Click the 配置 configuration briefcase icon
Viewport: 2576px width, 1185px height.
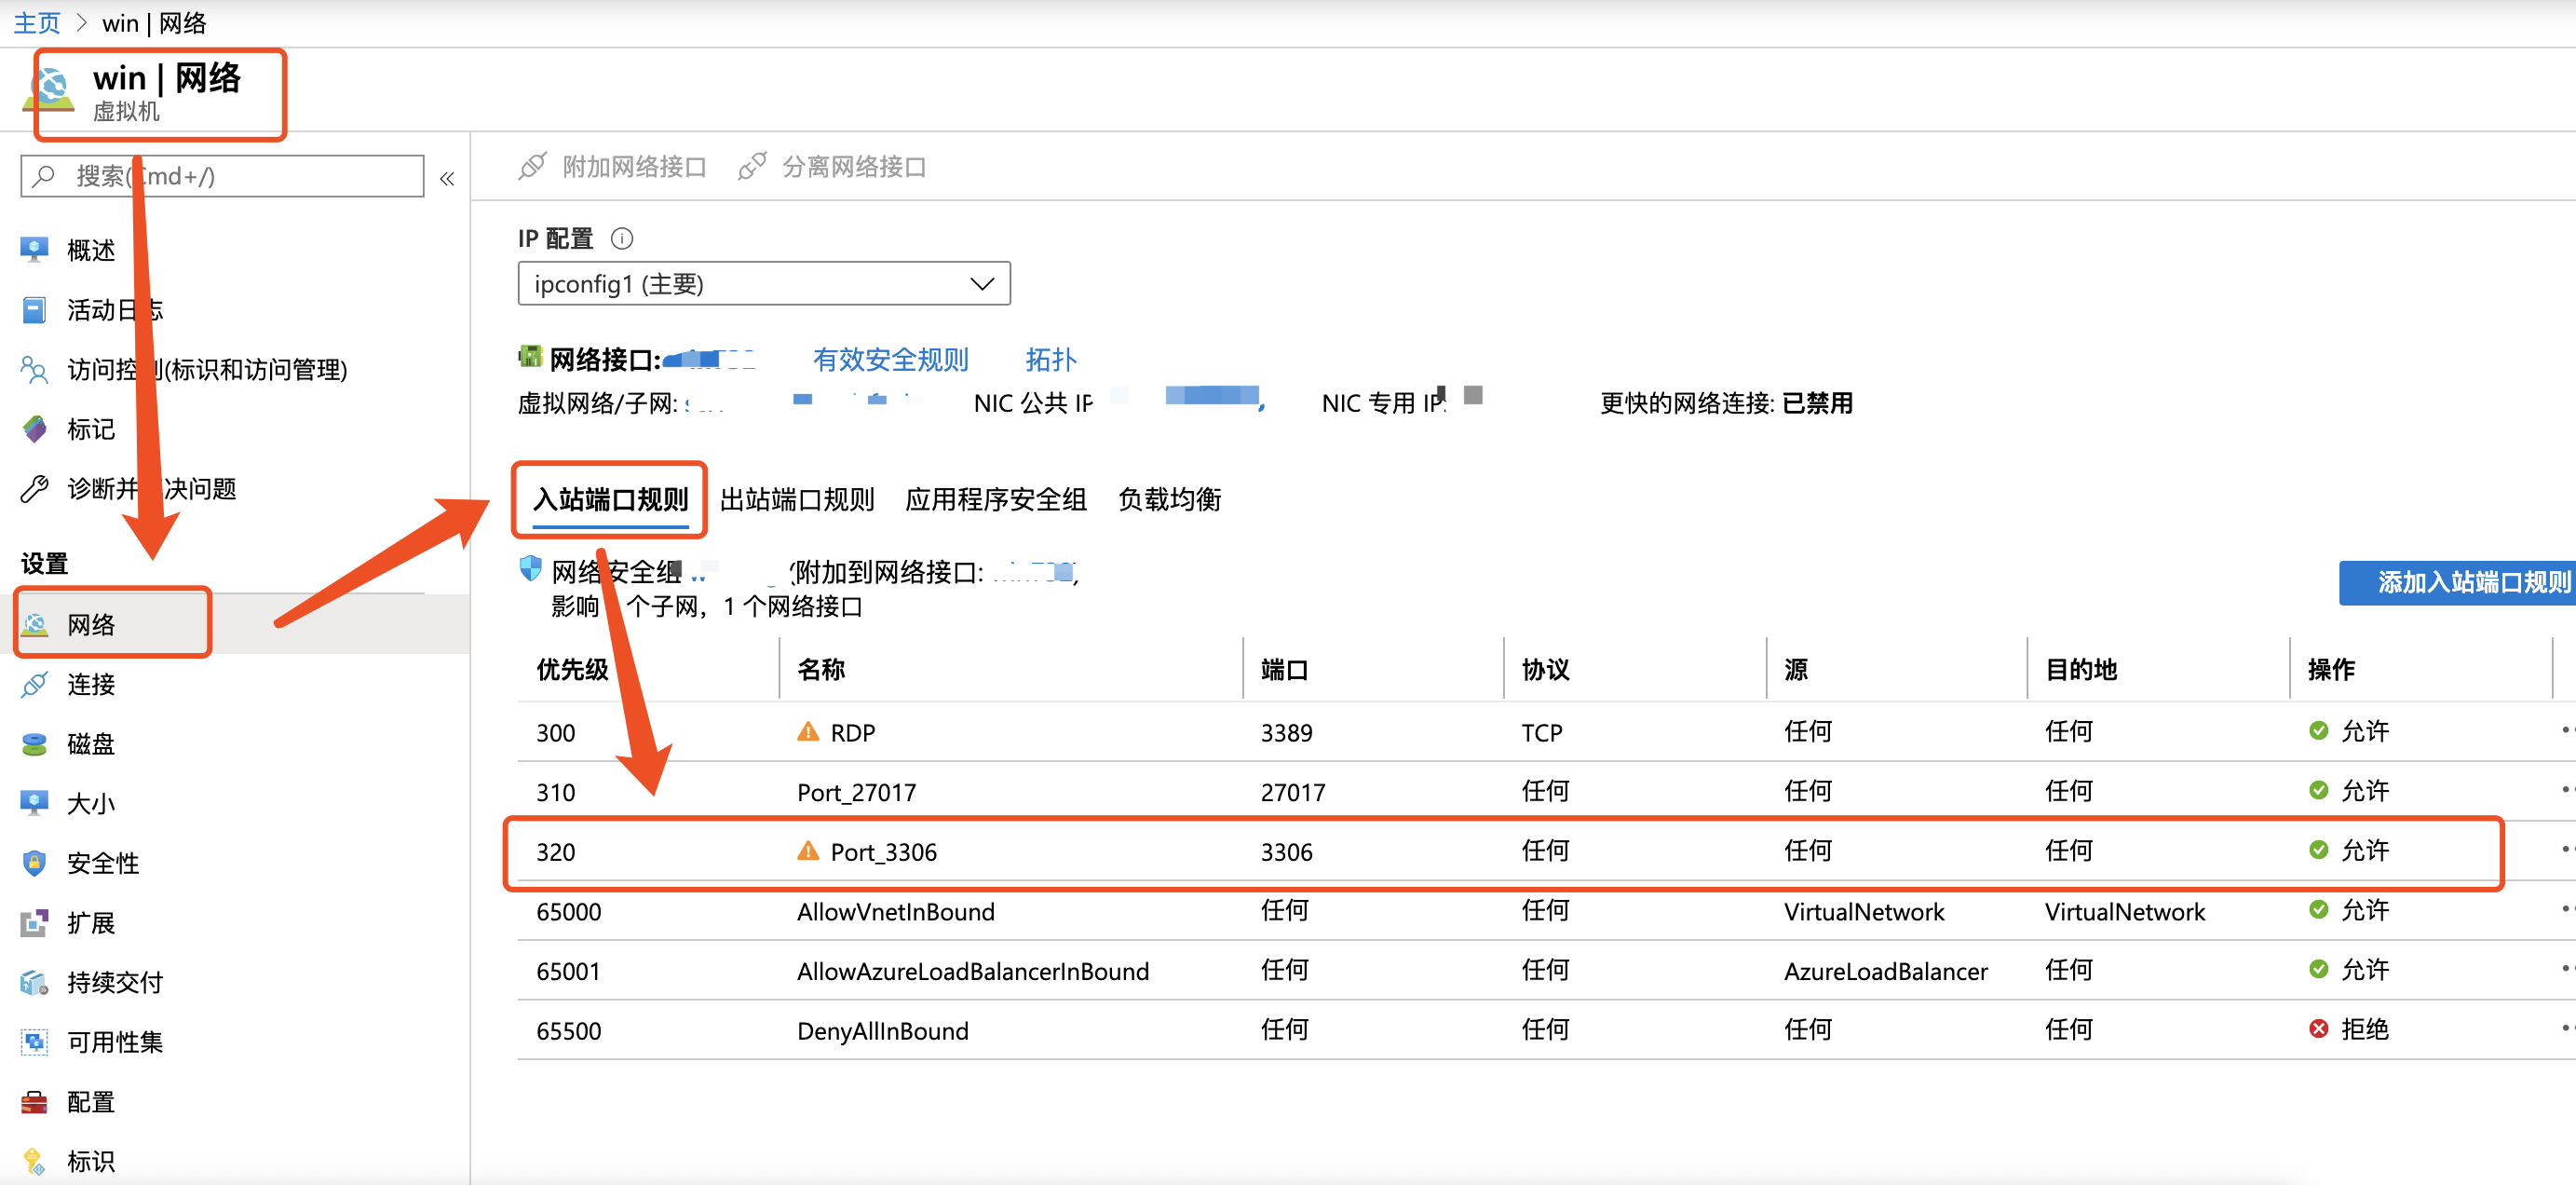(34, 1101)
